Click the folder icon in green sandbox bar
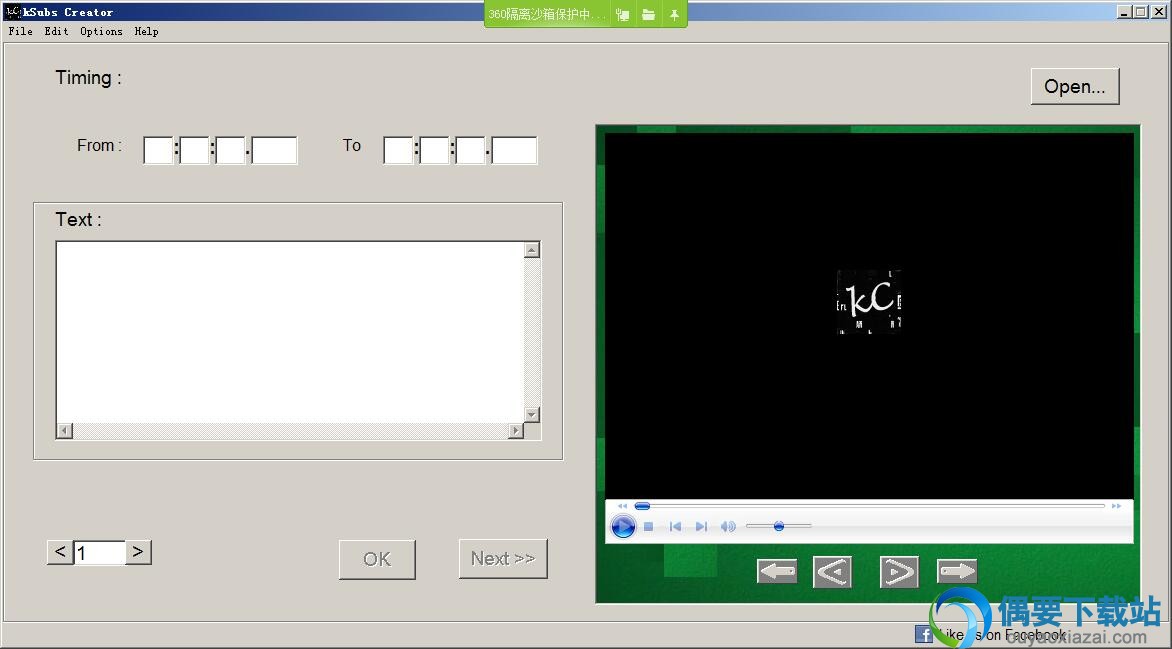This screenshot has height=649, width=1172. coord(649,15)
